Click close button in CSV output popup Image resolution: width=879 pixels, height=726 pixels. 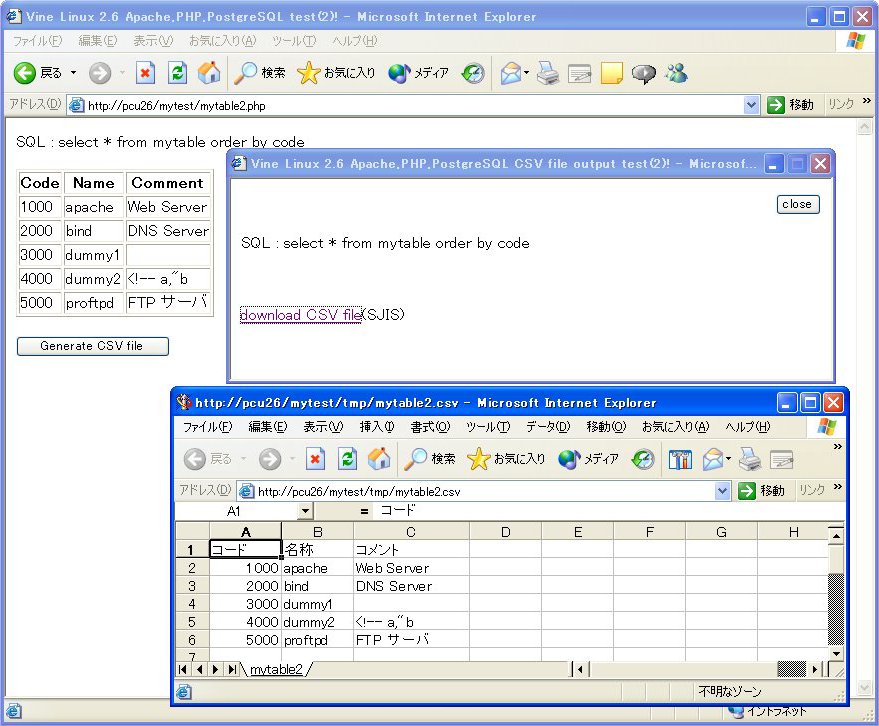(798, 205)
